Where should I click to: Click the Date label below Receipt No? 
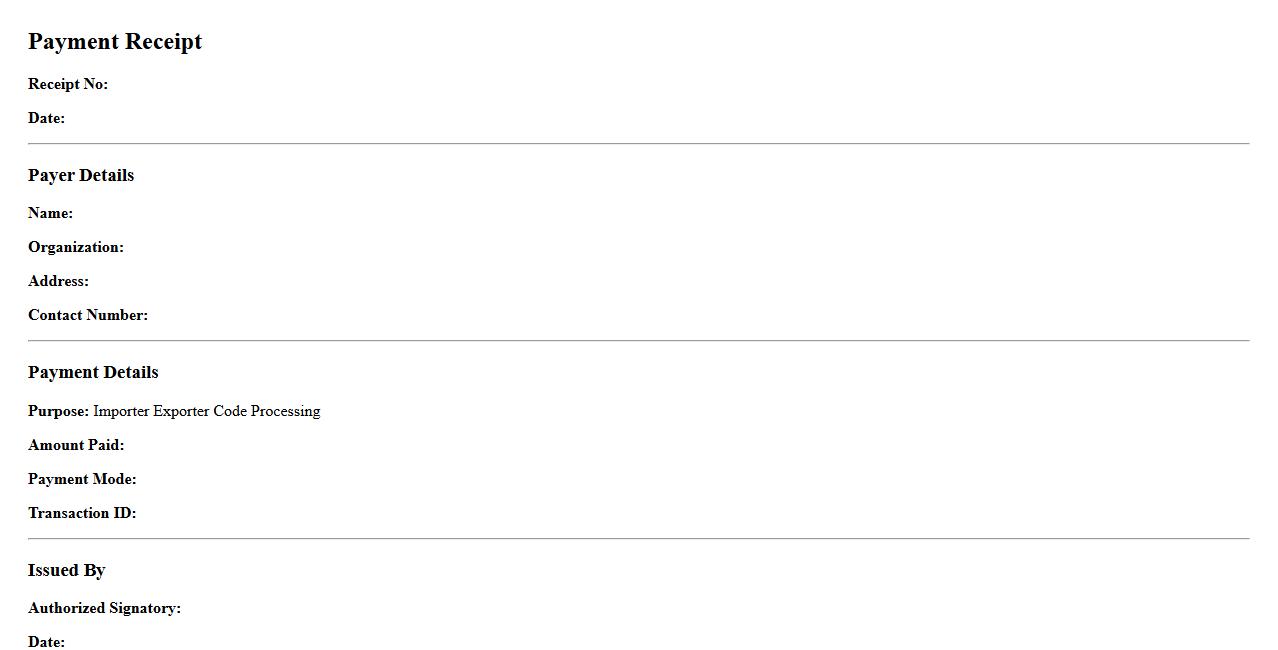coord(47,118)
